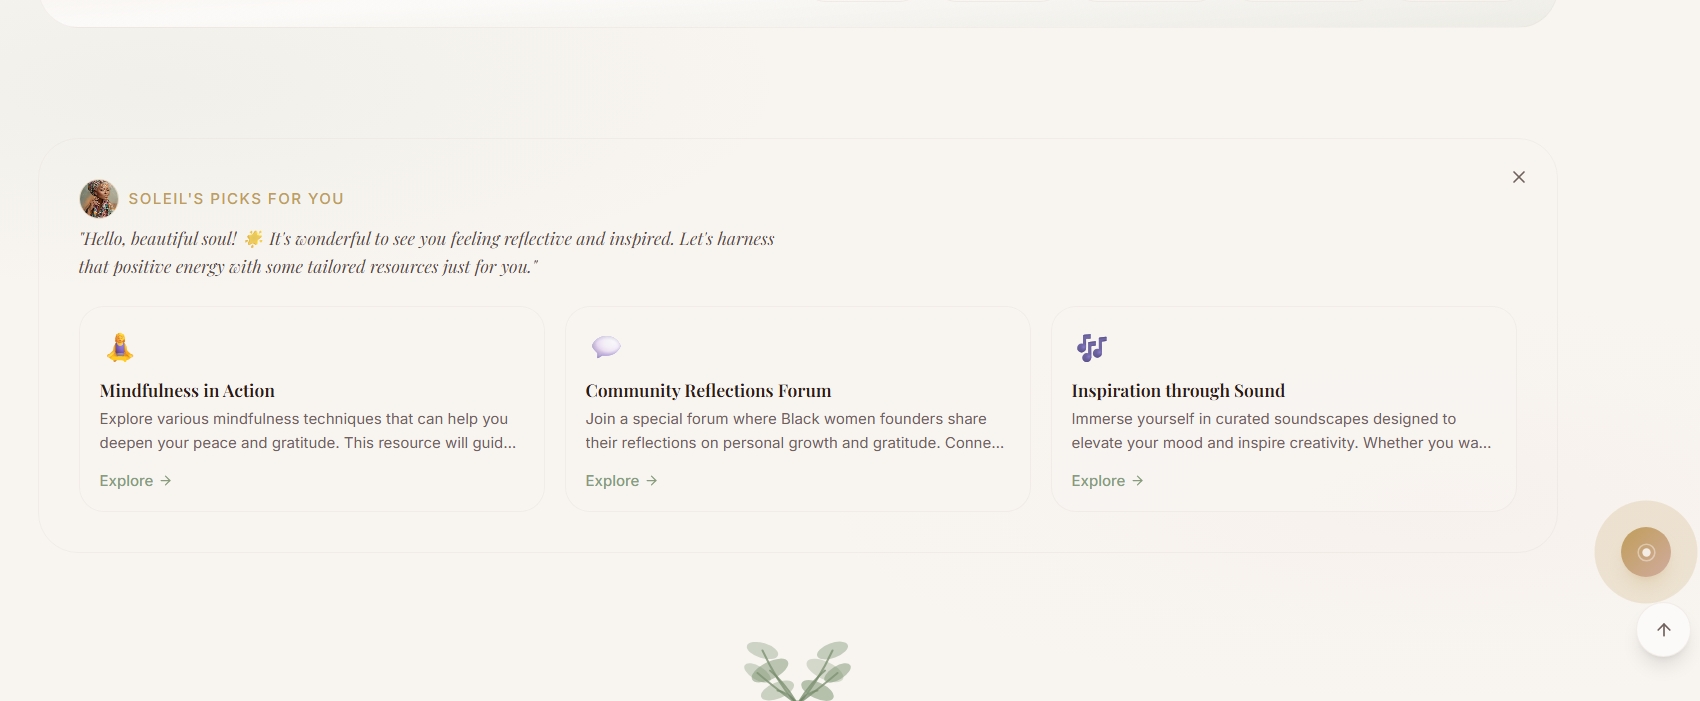Click Soleil's avatar picture

point(99,199)
